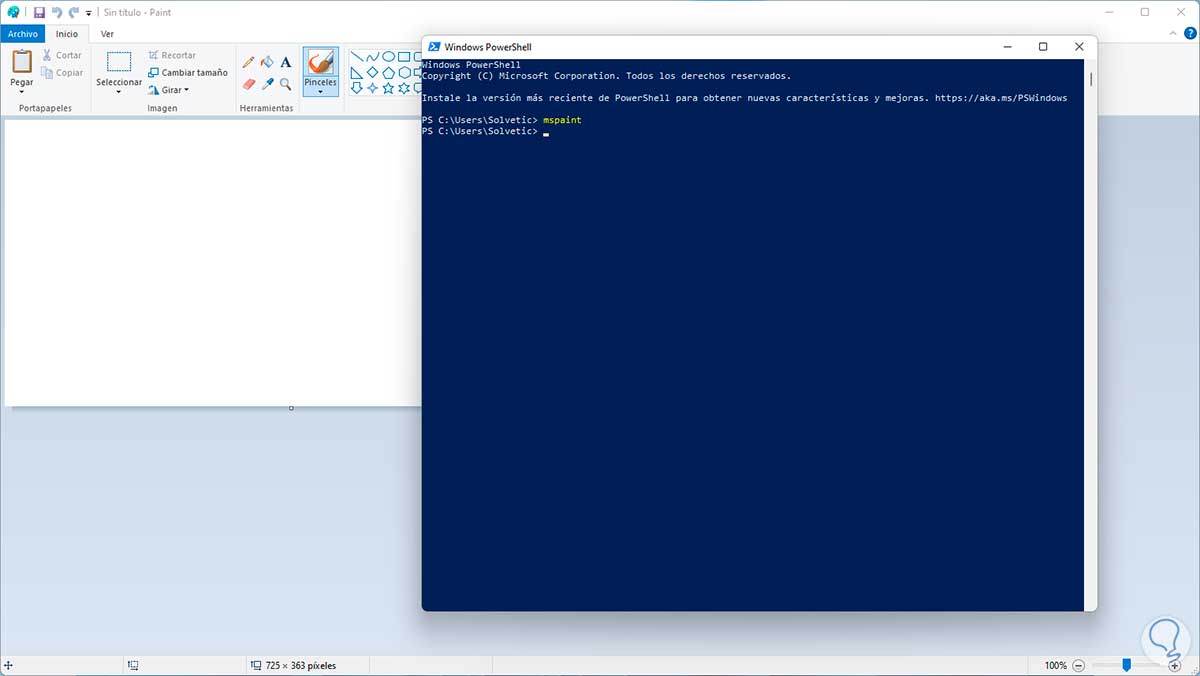Select the Magnifier tool
Image resolution: width=1200 pixels, height=676 pixels.
285,85
